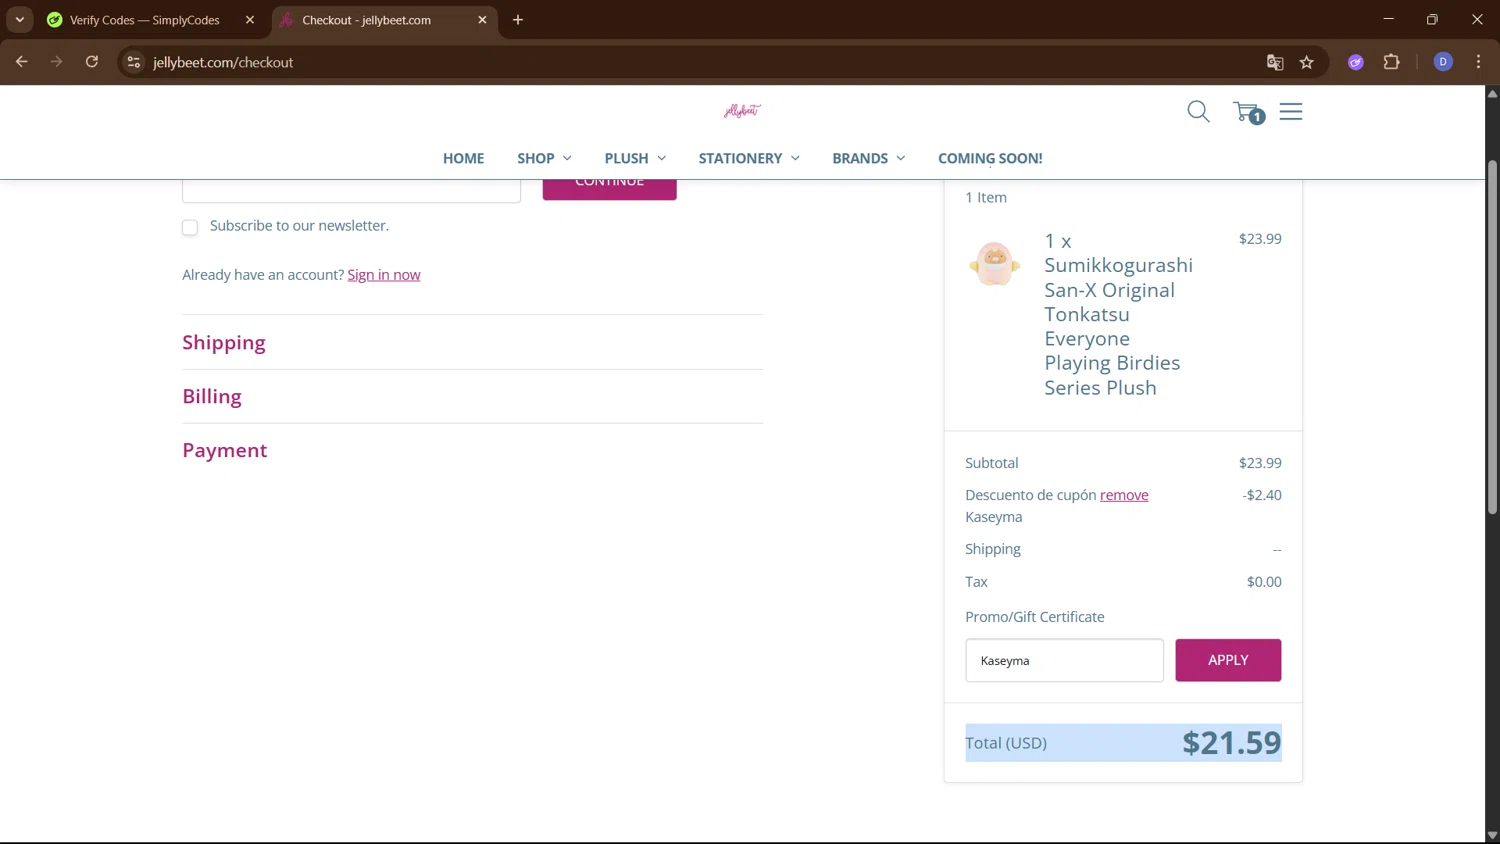Expand the STATIONERY menu dropdown

point(749,158)
